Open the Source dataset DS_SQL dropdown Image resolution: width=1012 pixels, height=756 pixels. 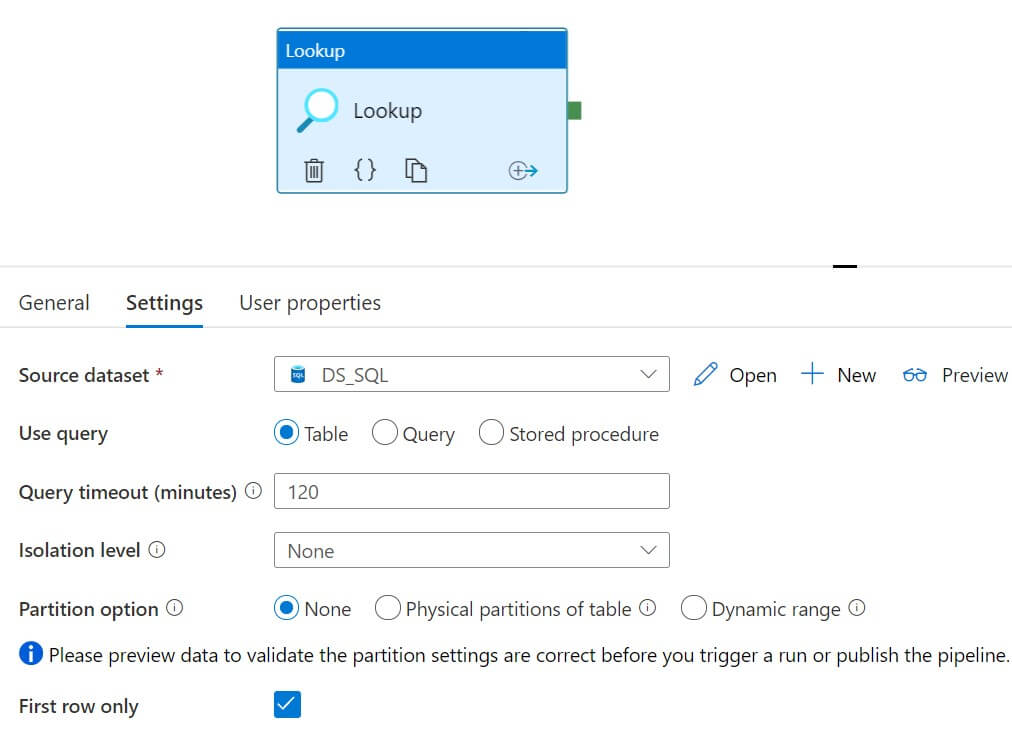[471, 375]
